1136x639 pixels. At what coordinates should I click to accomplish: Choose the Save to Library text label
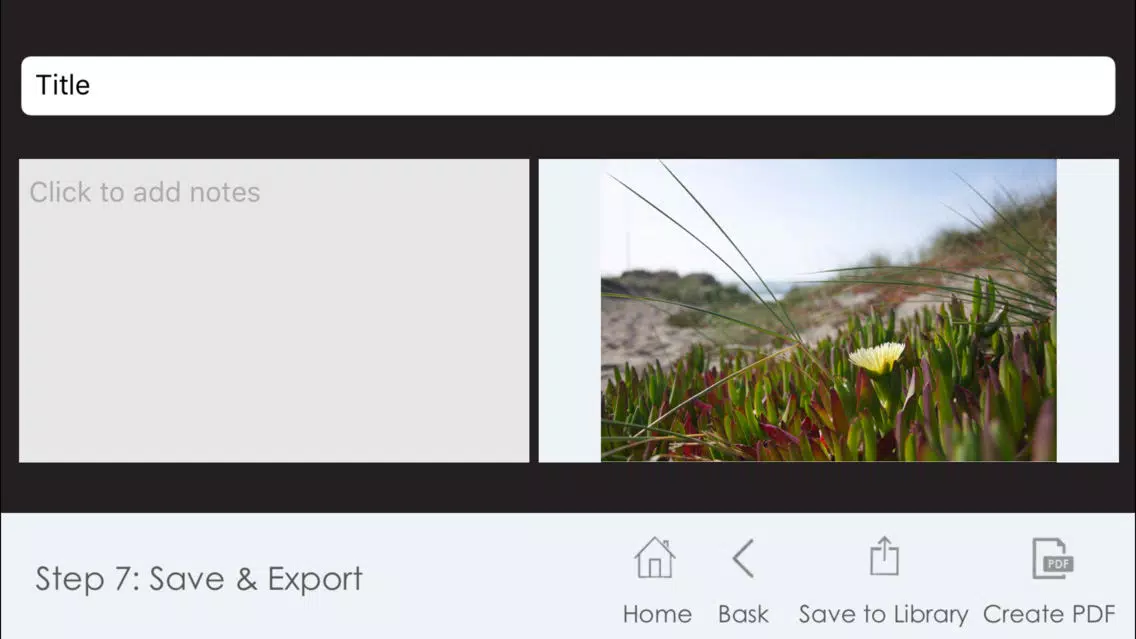(x=883, y=614)
